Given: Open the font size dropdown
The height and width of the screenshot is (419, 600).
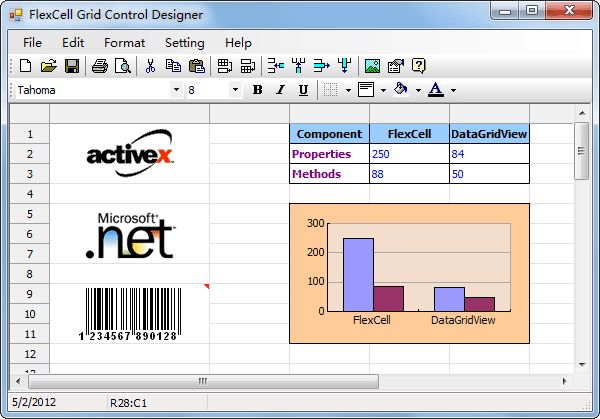Looking at the screenshot, I should point(236,90).
